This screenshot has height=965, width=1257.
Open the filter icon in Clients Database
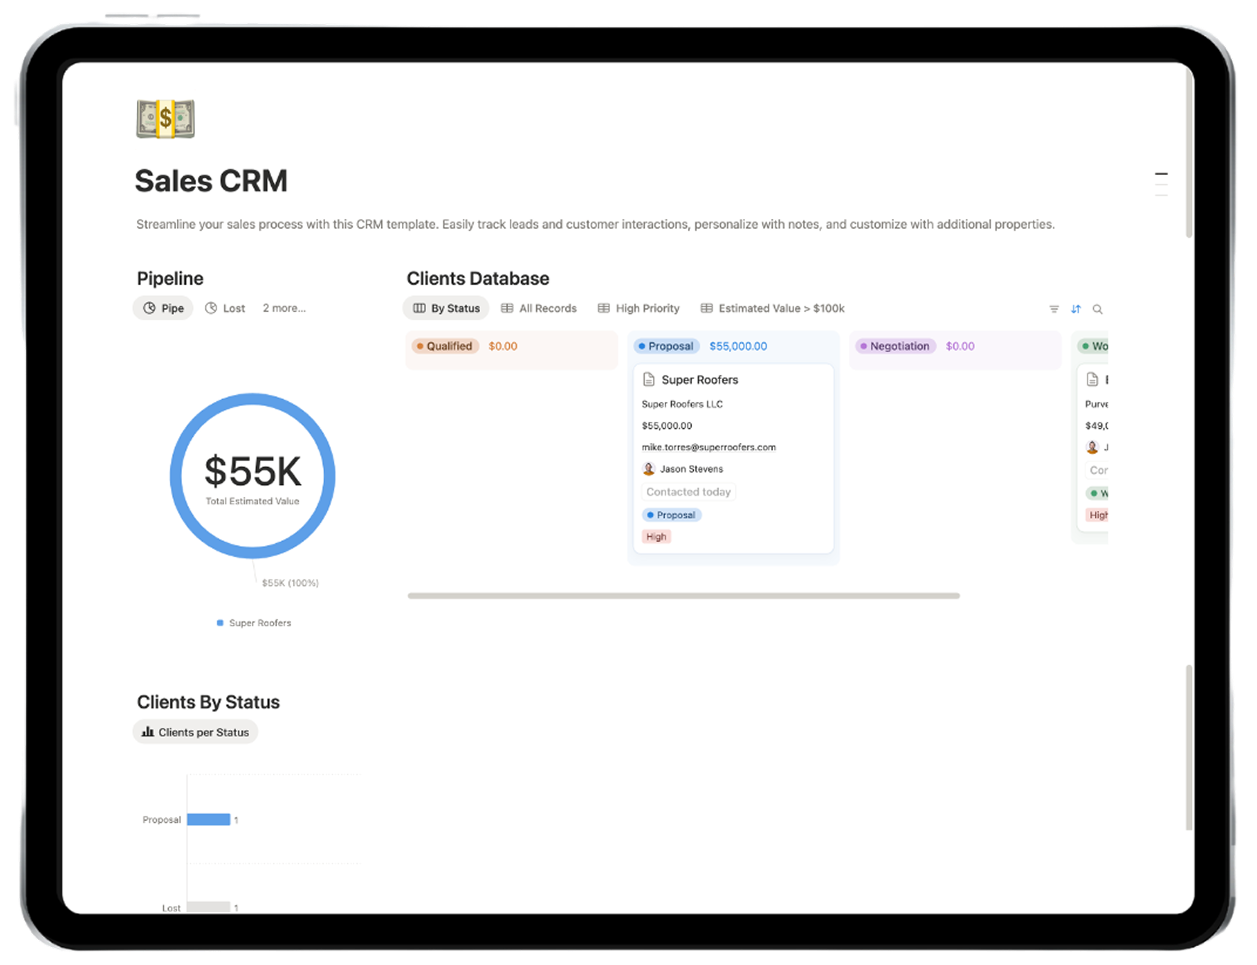(x=1054, y=309)
